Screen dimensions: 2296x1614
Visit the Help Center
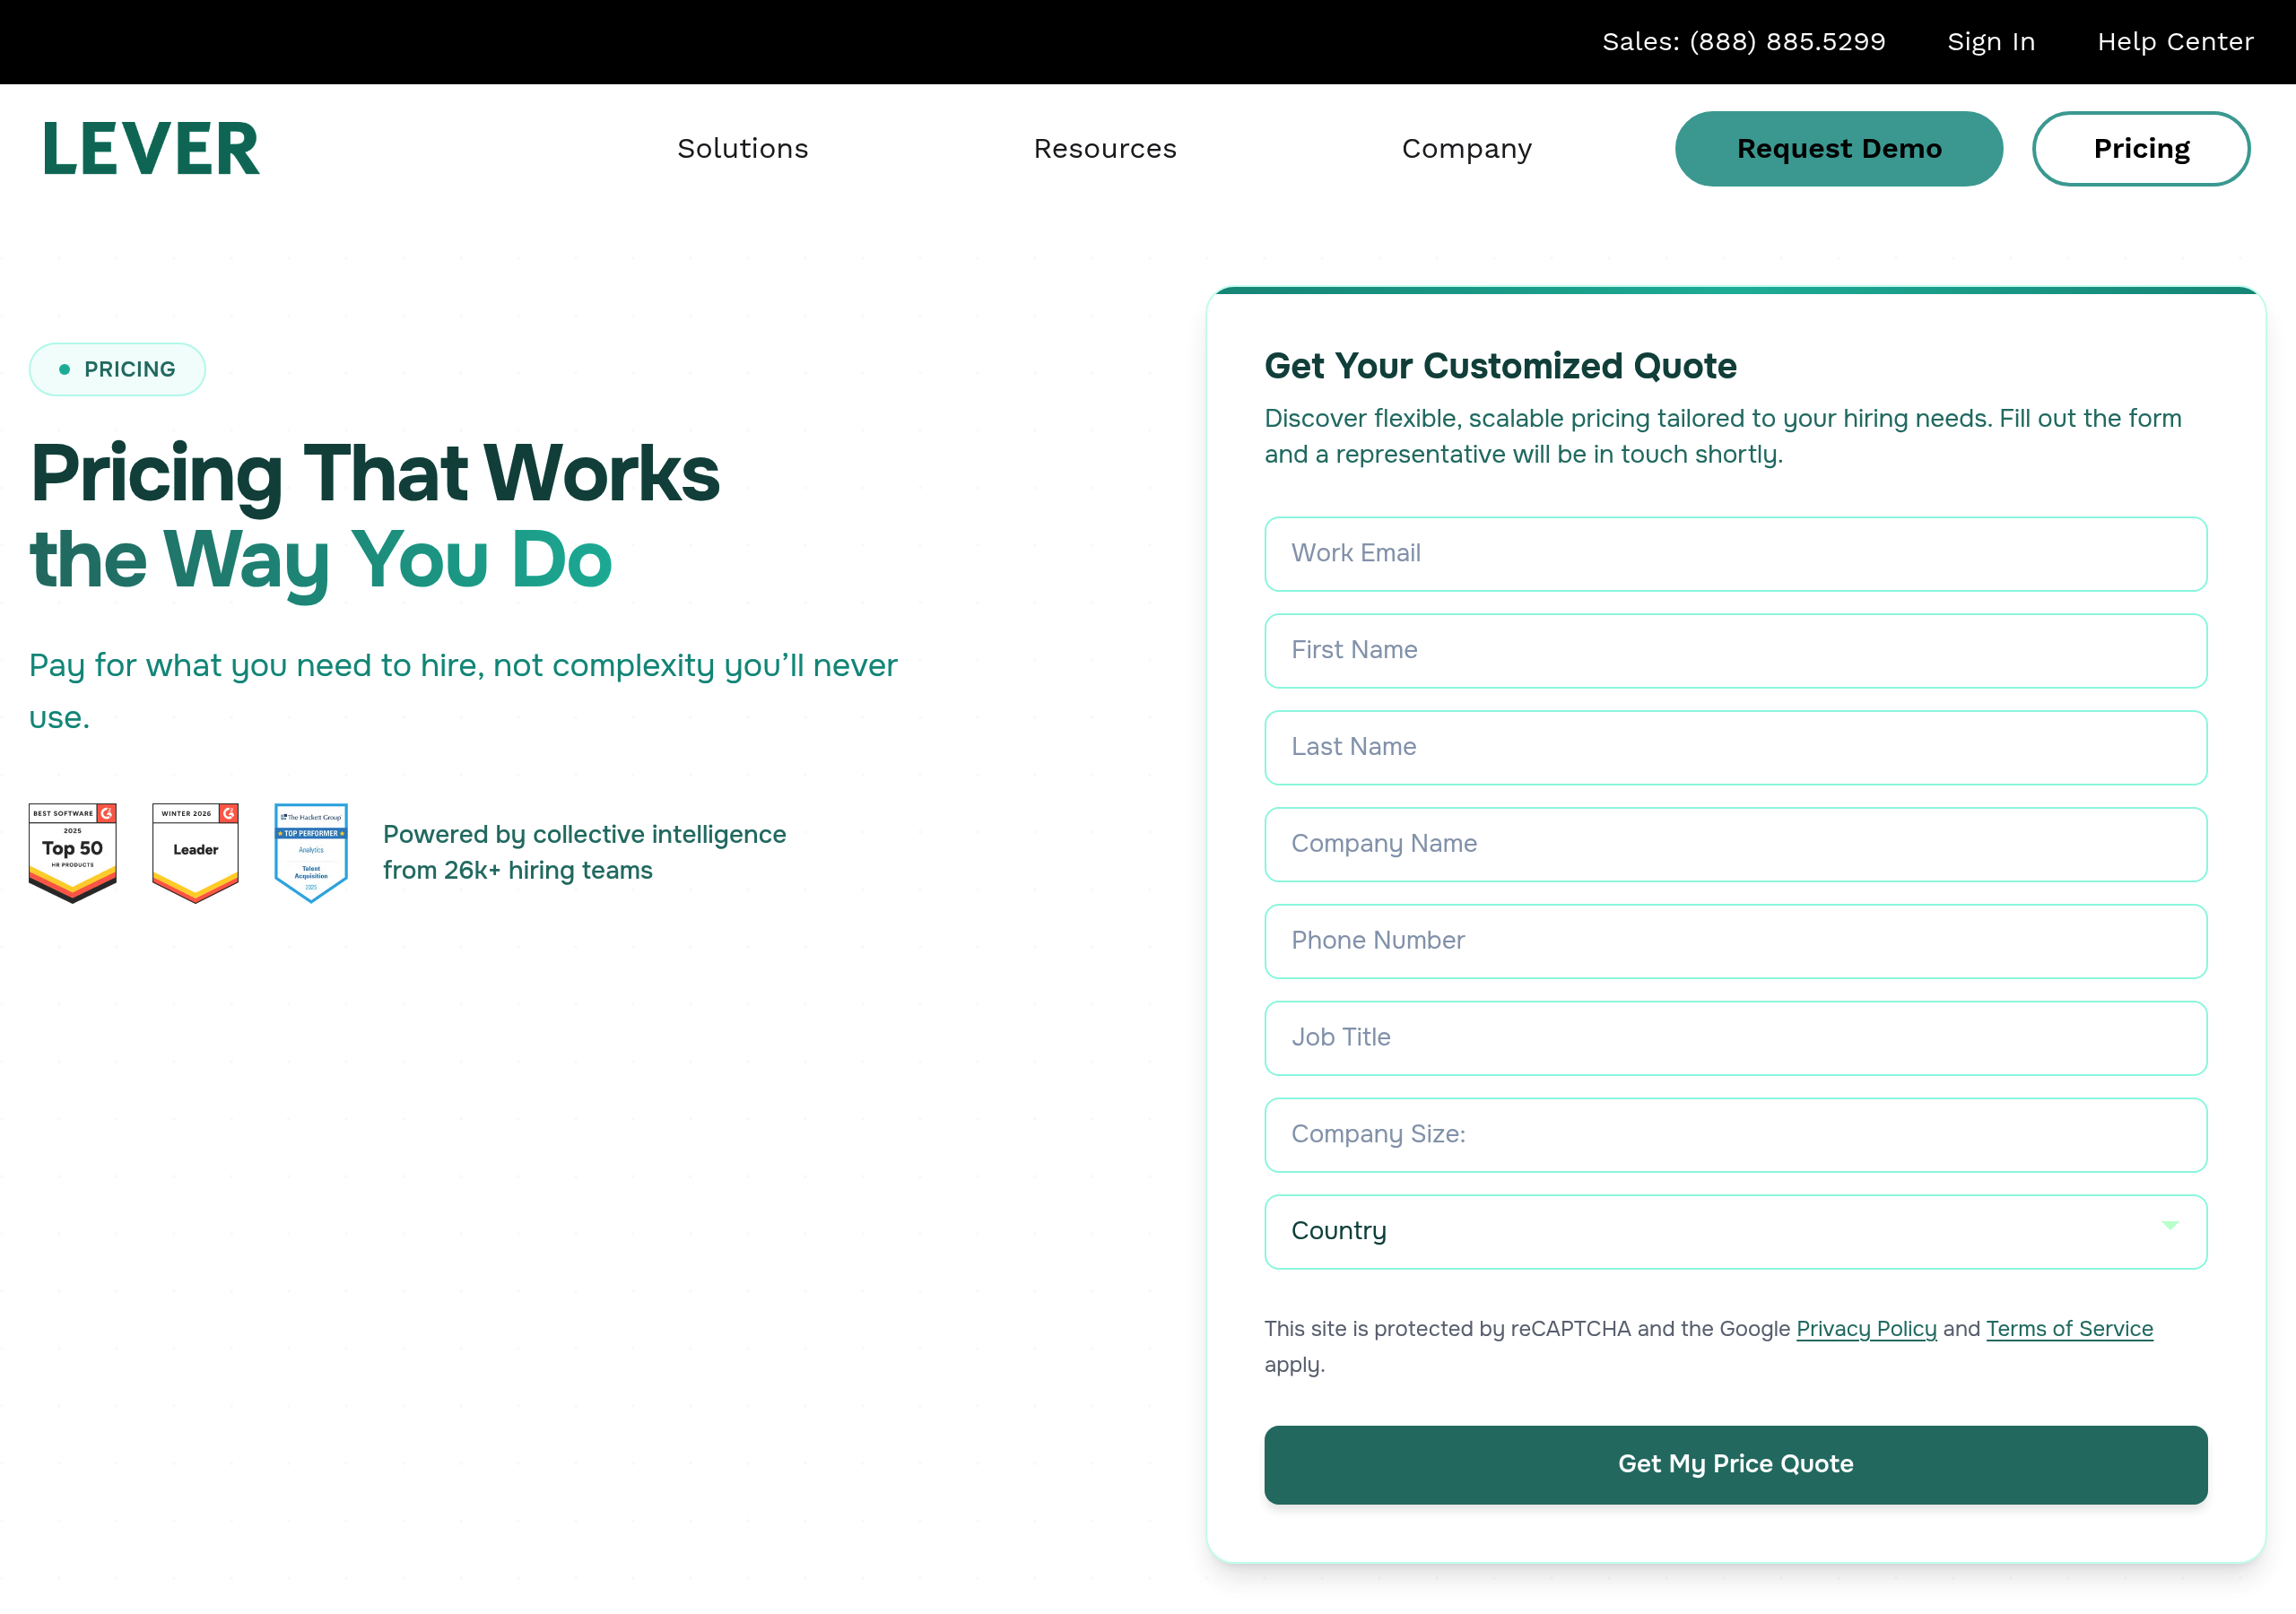pos(2174,41)
